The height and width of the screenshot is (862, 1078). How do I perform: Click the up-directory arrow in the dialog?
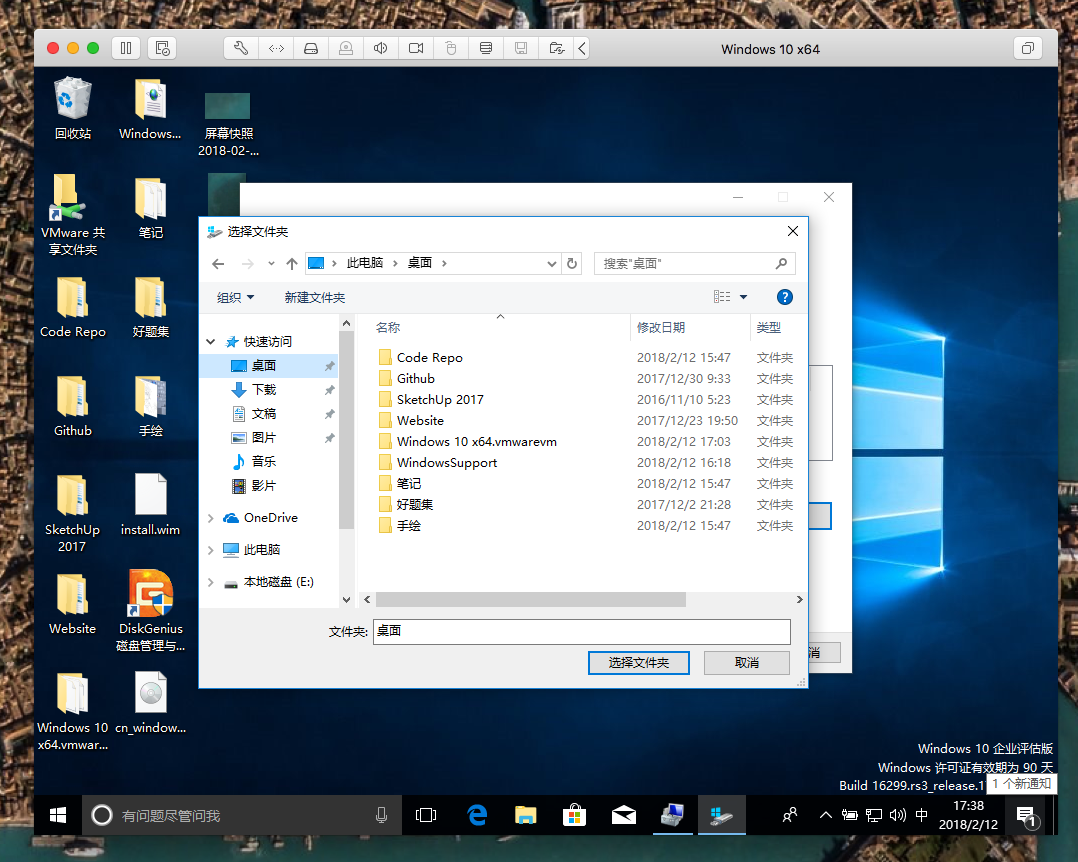(x=292, y=263)
